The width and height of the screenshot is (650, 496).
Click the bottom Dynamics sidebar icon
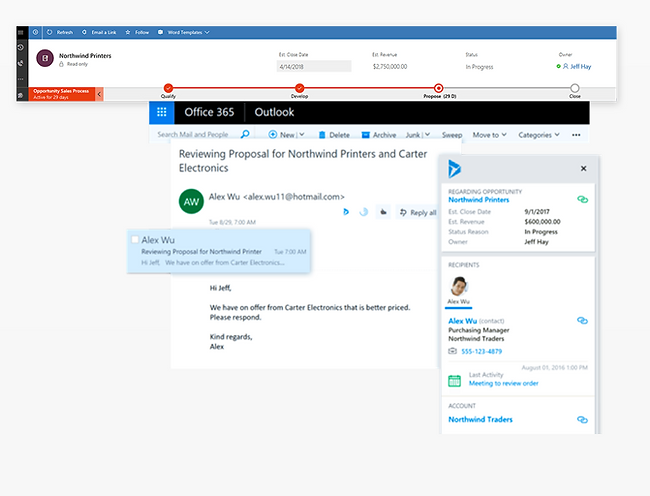pos(20,95)
